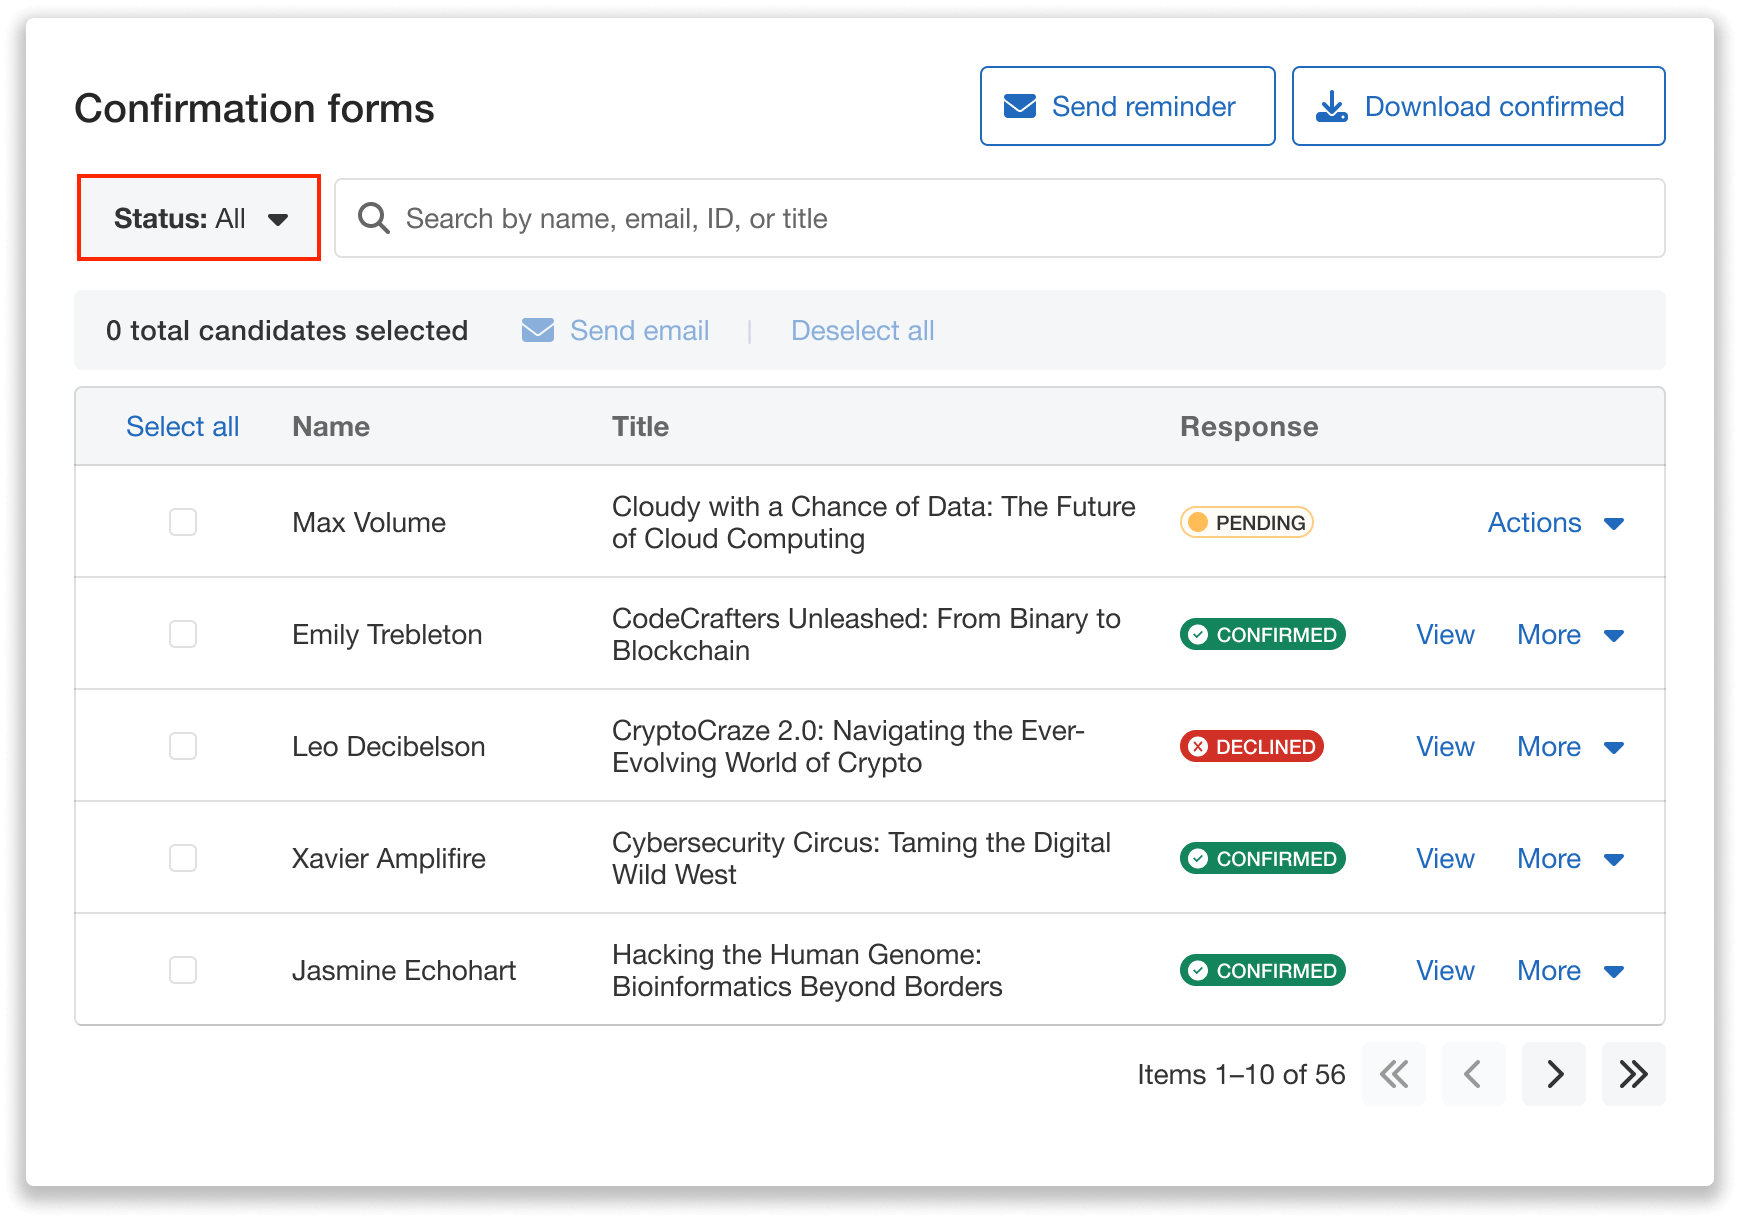Image resolution: width=1740 pixels, height=1220 pixels.
Task: Click the download icon on Download confirmed
Action: coord(1333,105)
